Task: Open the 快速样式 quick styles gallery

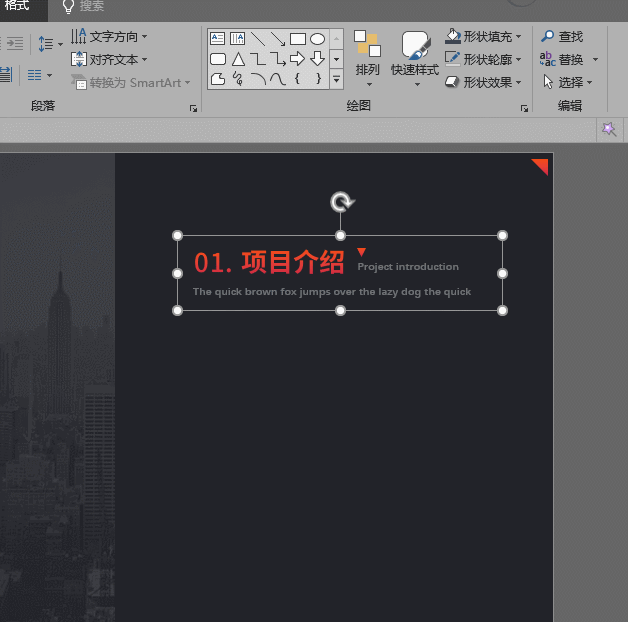Action: [x=415, y=58]
